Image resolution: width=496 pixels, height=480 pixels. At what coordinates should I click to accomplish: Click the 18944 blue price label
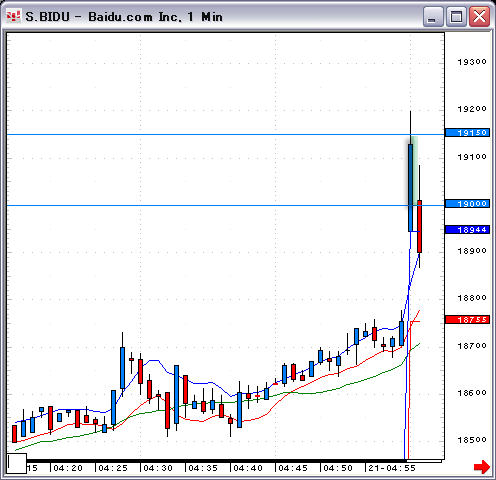(x=467, y=230)
